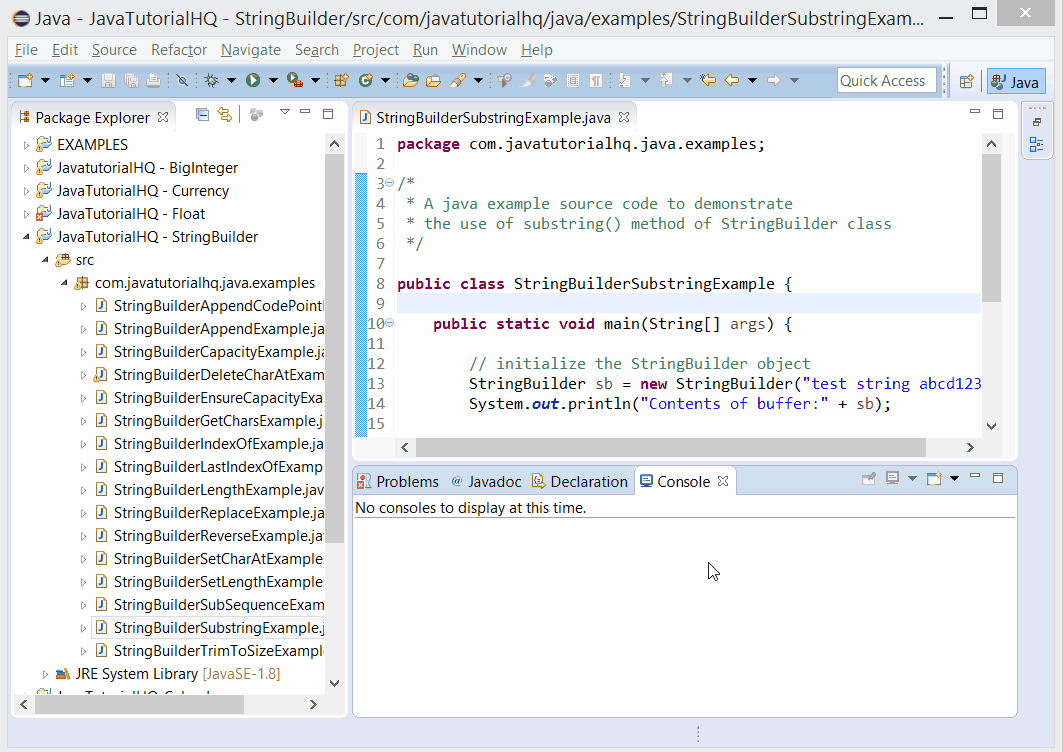Toggle Link with Editor in Package Explorer

tap(224, 116)
